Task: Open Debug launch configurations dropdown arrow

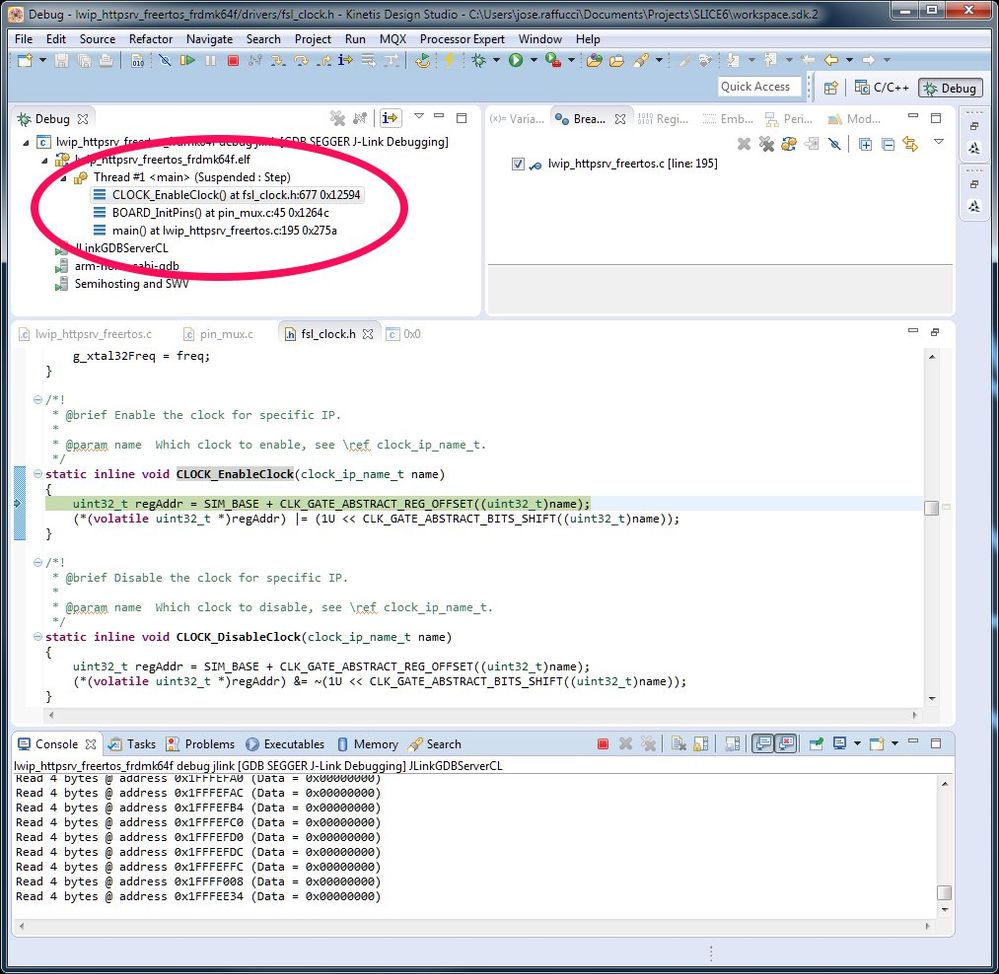Action: (496, 60)
